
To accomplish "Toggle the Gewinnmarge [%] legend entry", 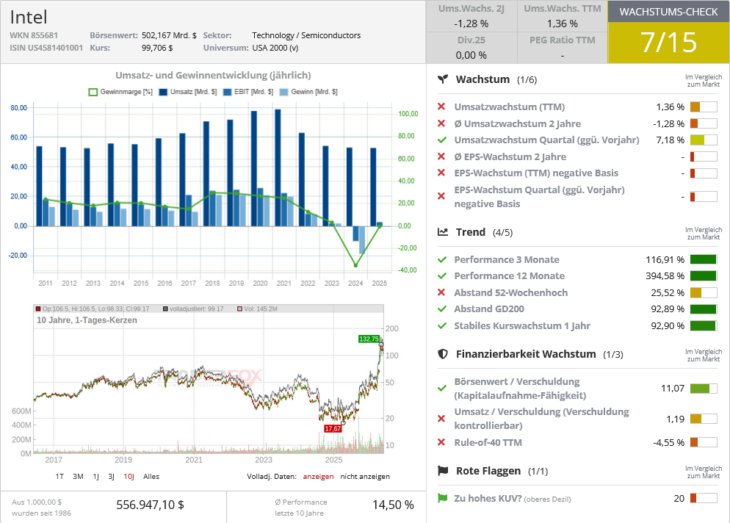I will point(121,92).
